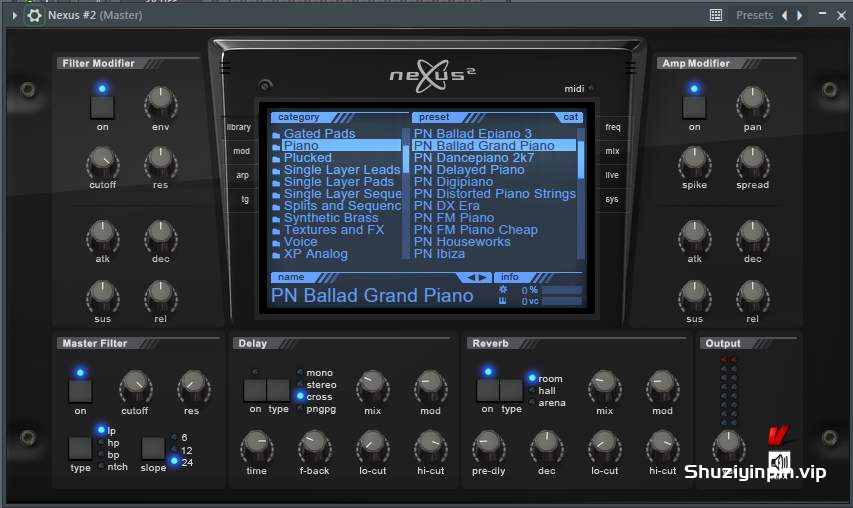Image resolution: width=853 pixels, height=508 pixels.
Task: Go to the next preset with right arrow
Action: [800, 15]
